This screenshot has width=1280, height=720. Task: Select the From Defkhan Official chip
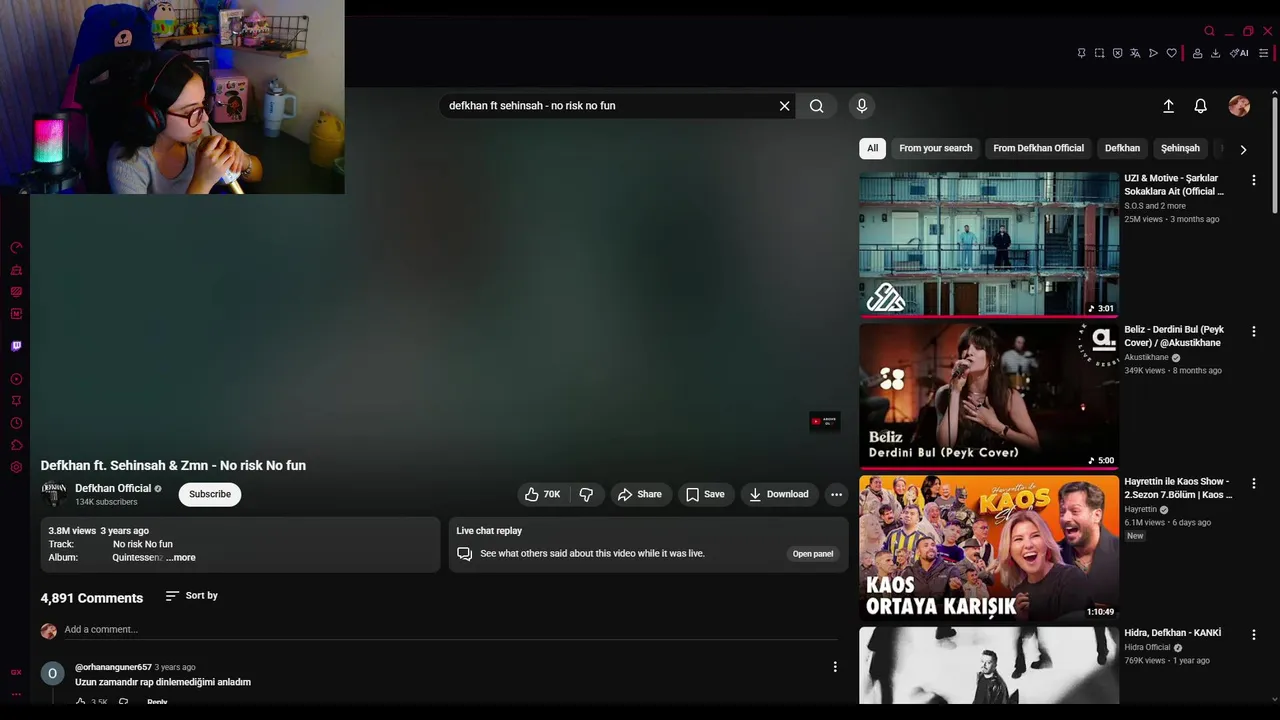point(1038,148)
